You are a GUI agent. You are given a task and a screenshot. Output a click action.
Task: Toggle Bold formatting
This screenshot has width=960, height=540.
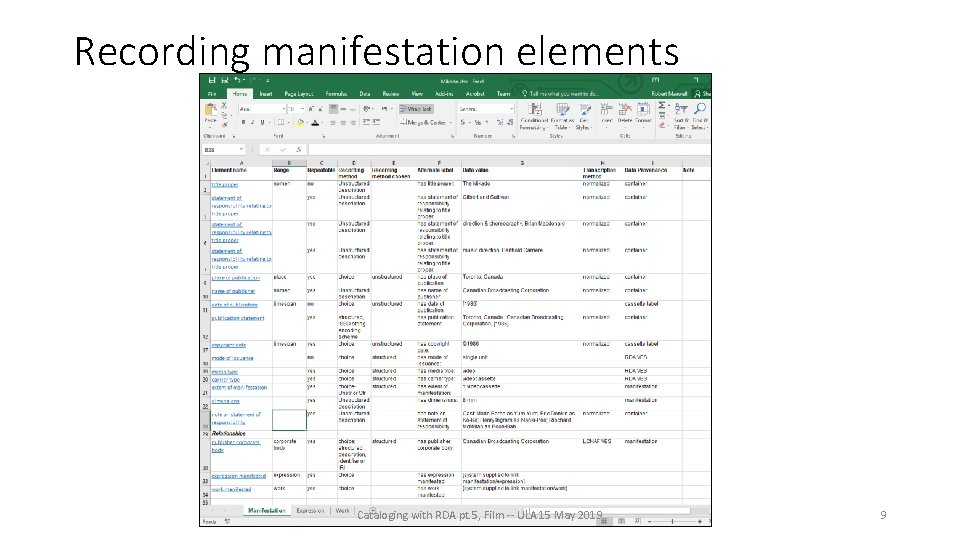pyautogui.click(x=243, y=122)
